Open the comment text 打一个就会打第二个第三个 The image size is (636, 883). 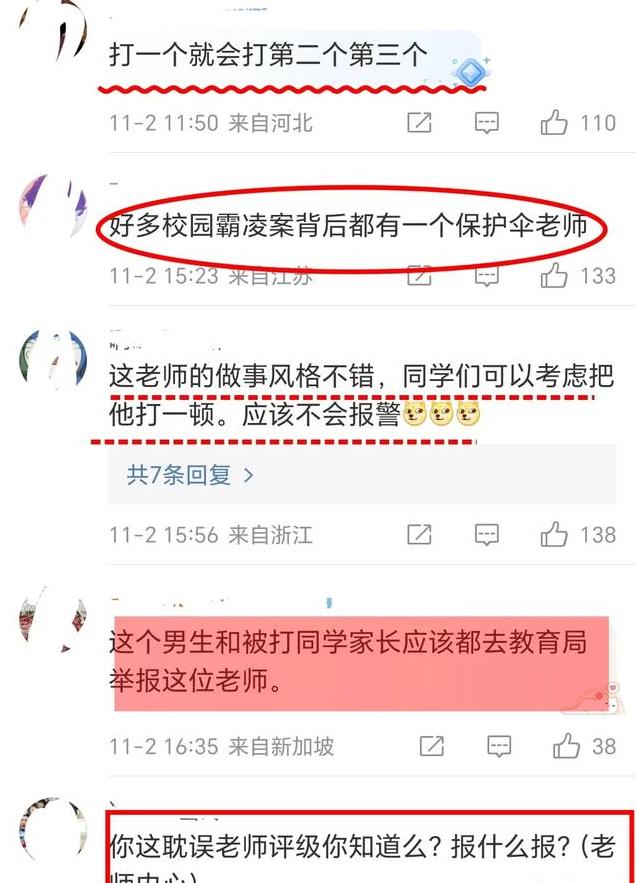pyautogui.click(x=268, y=55)
